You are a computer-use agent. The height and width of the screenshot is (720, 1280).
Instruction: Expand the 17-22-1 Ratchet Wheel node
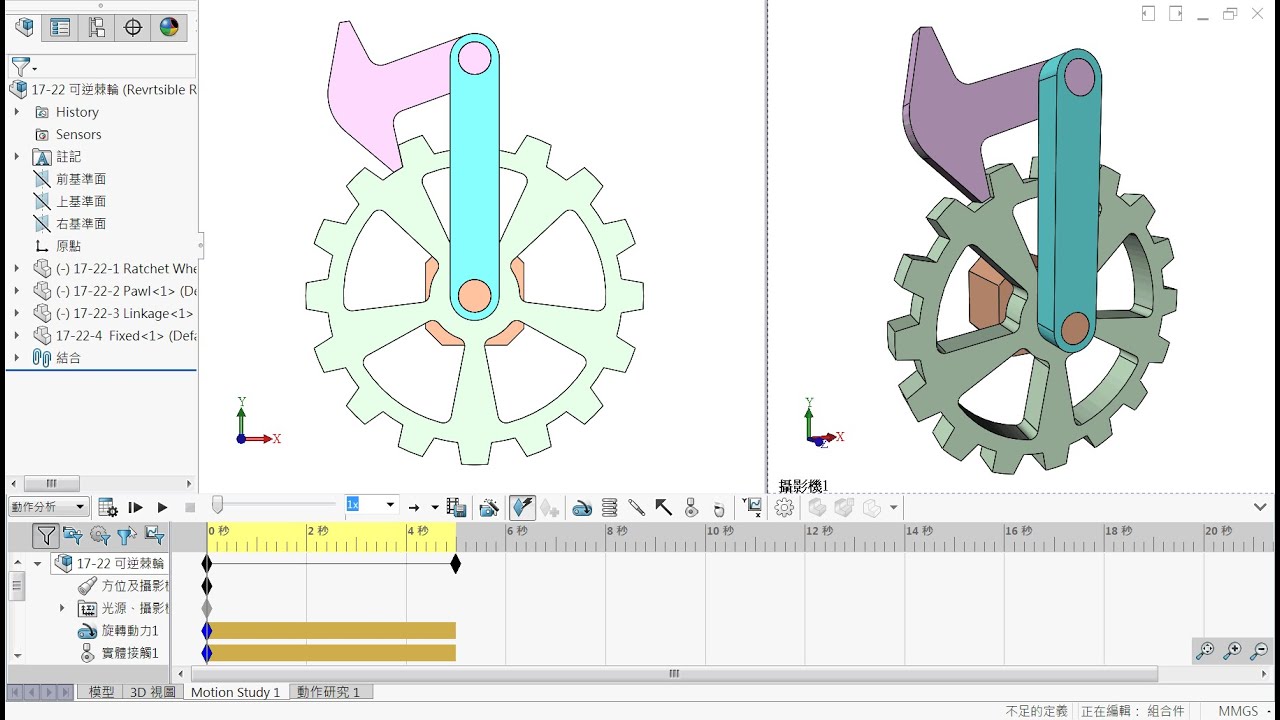pos(16,268)
